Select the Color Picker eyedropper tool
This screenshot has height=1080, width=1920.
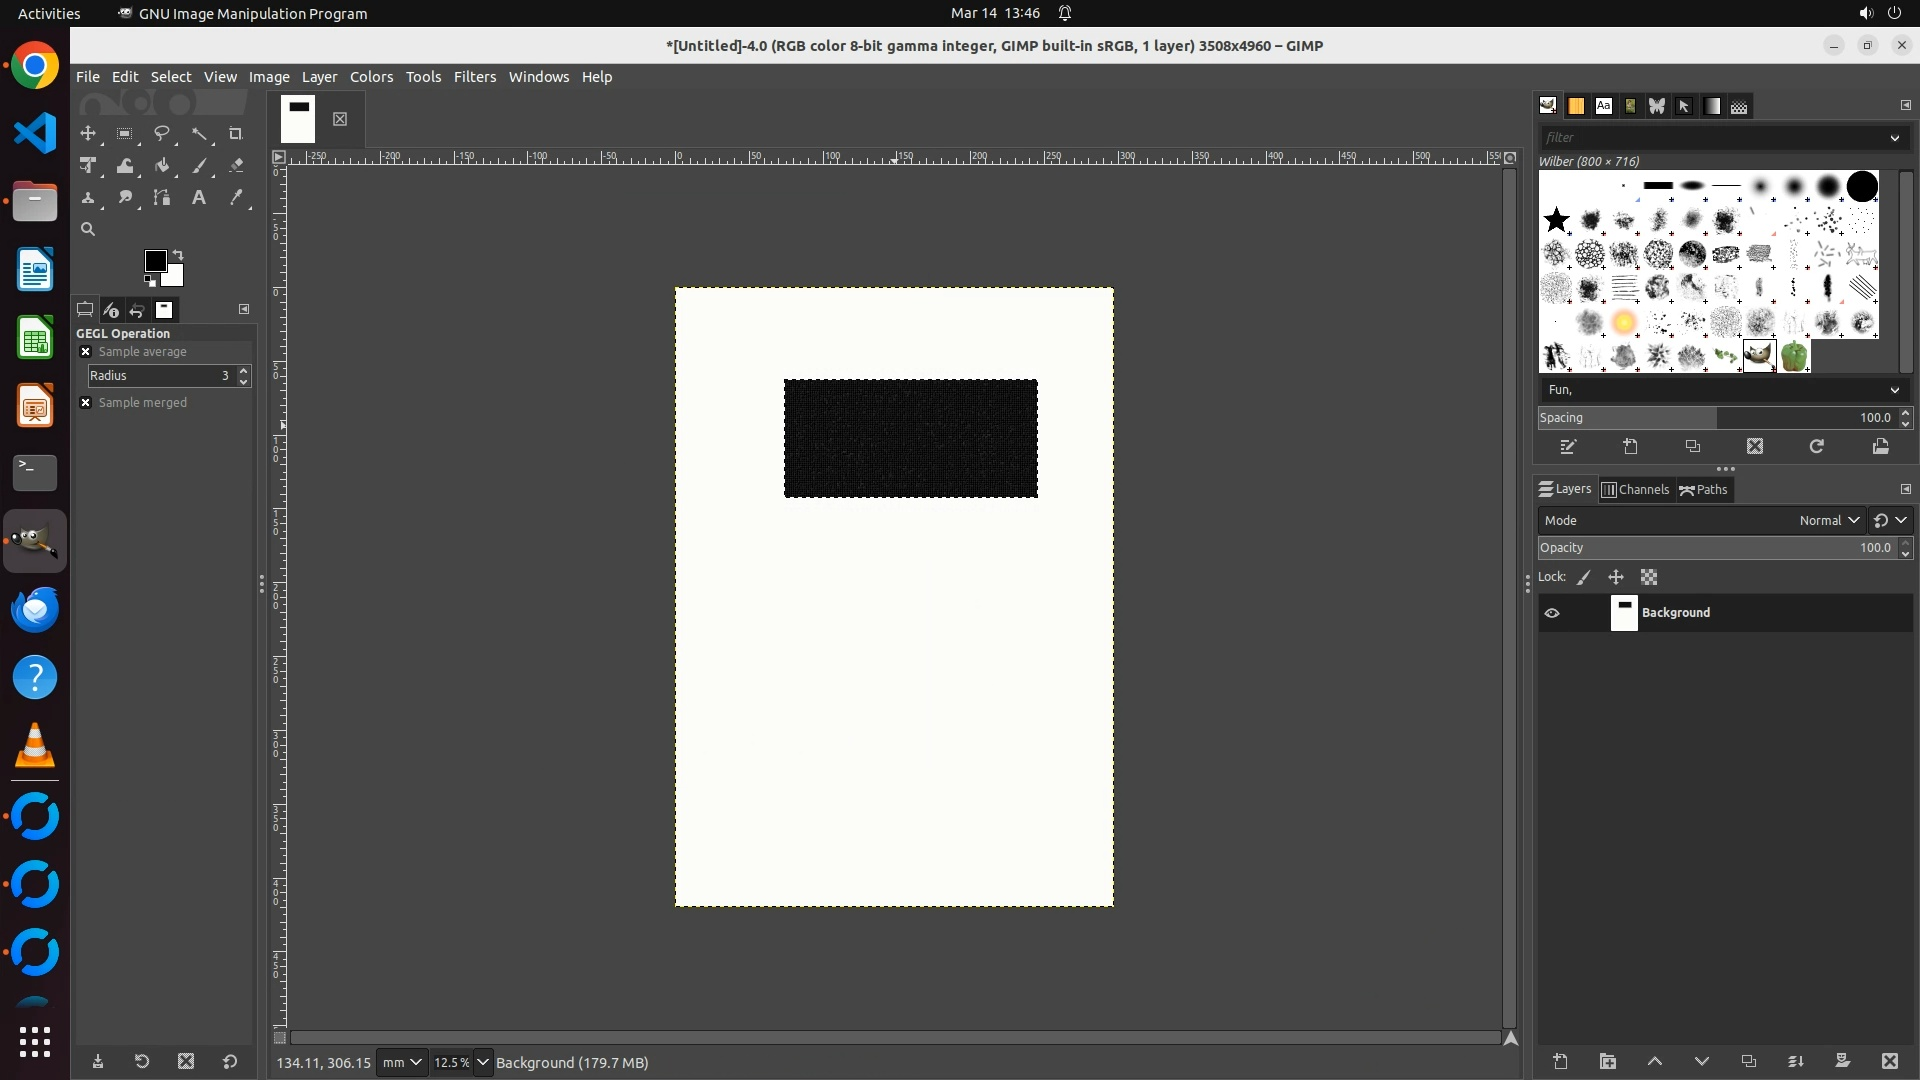click(236, 198)
